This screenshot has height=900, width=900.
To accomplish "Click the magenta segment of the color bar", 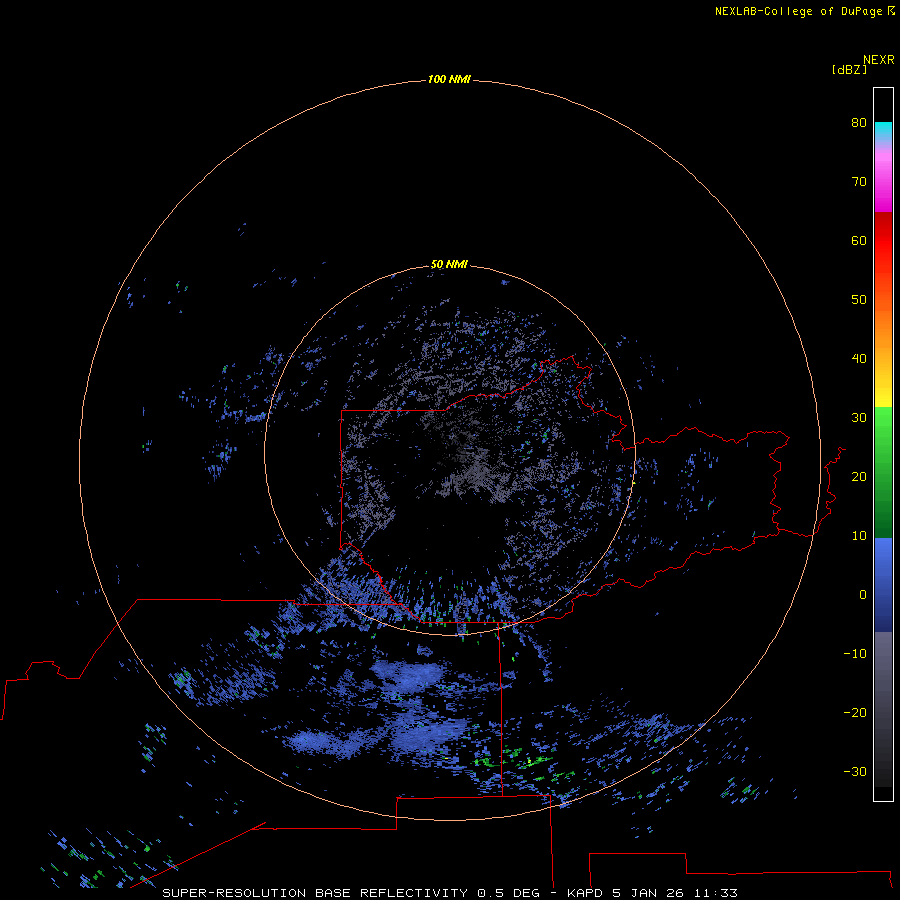I will 883,184.
